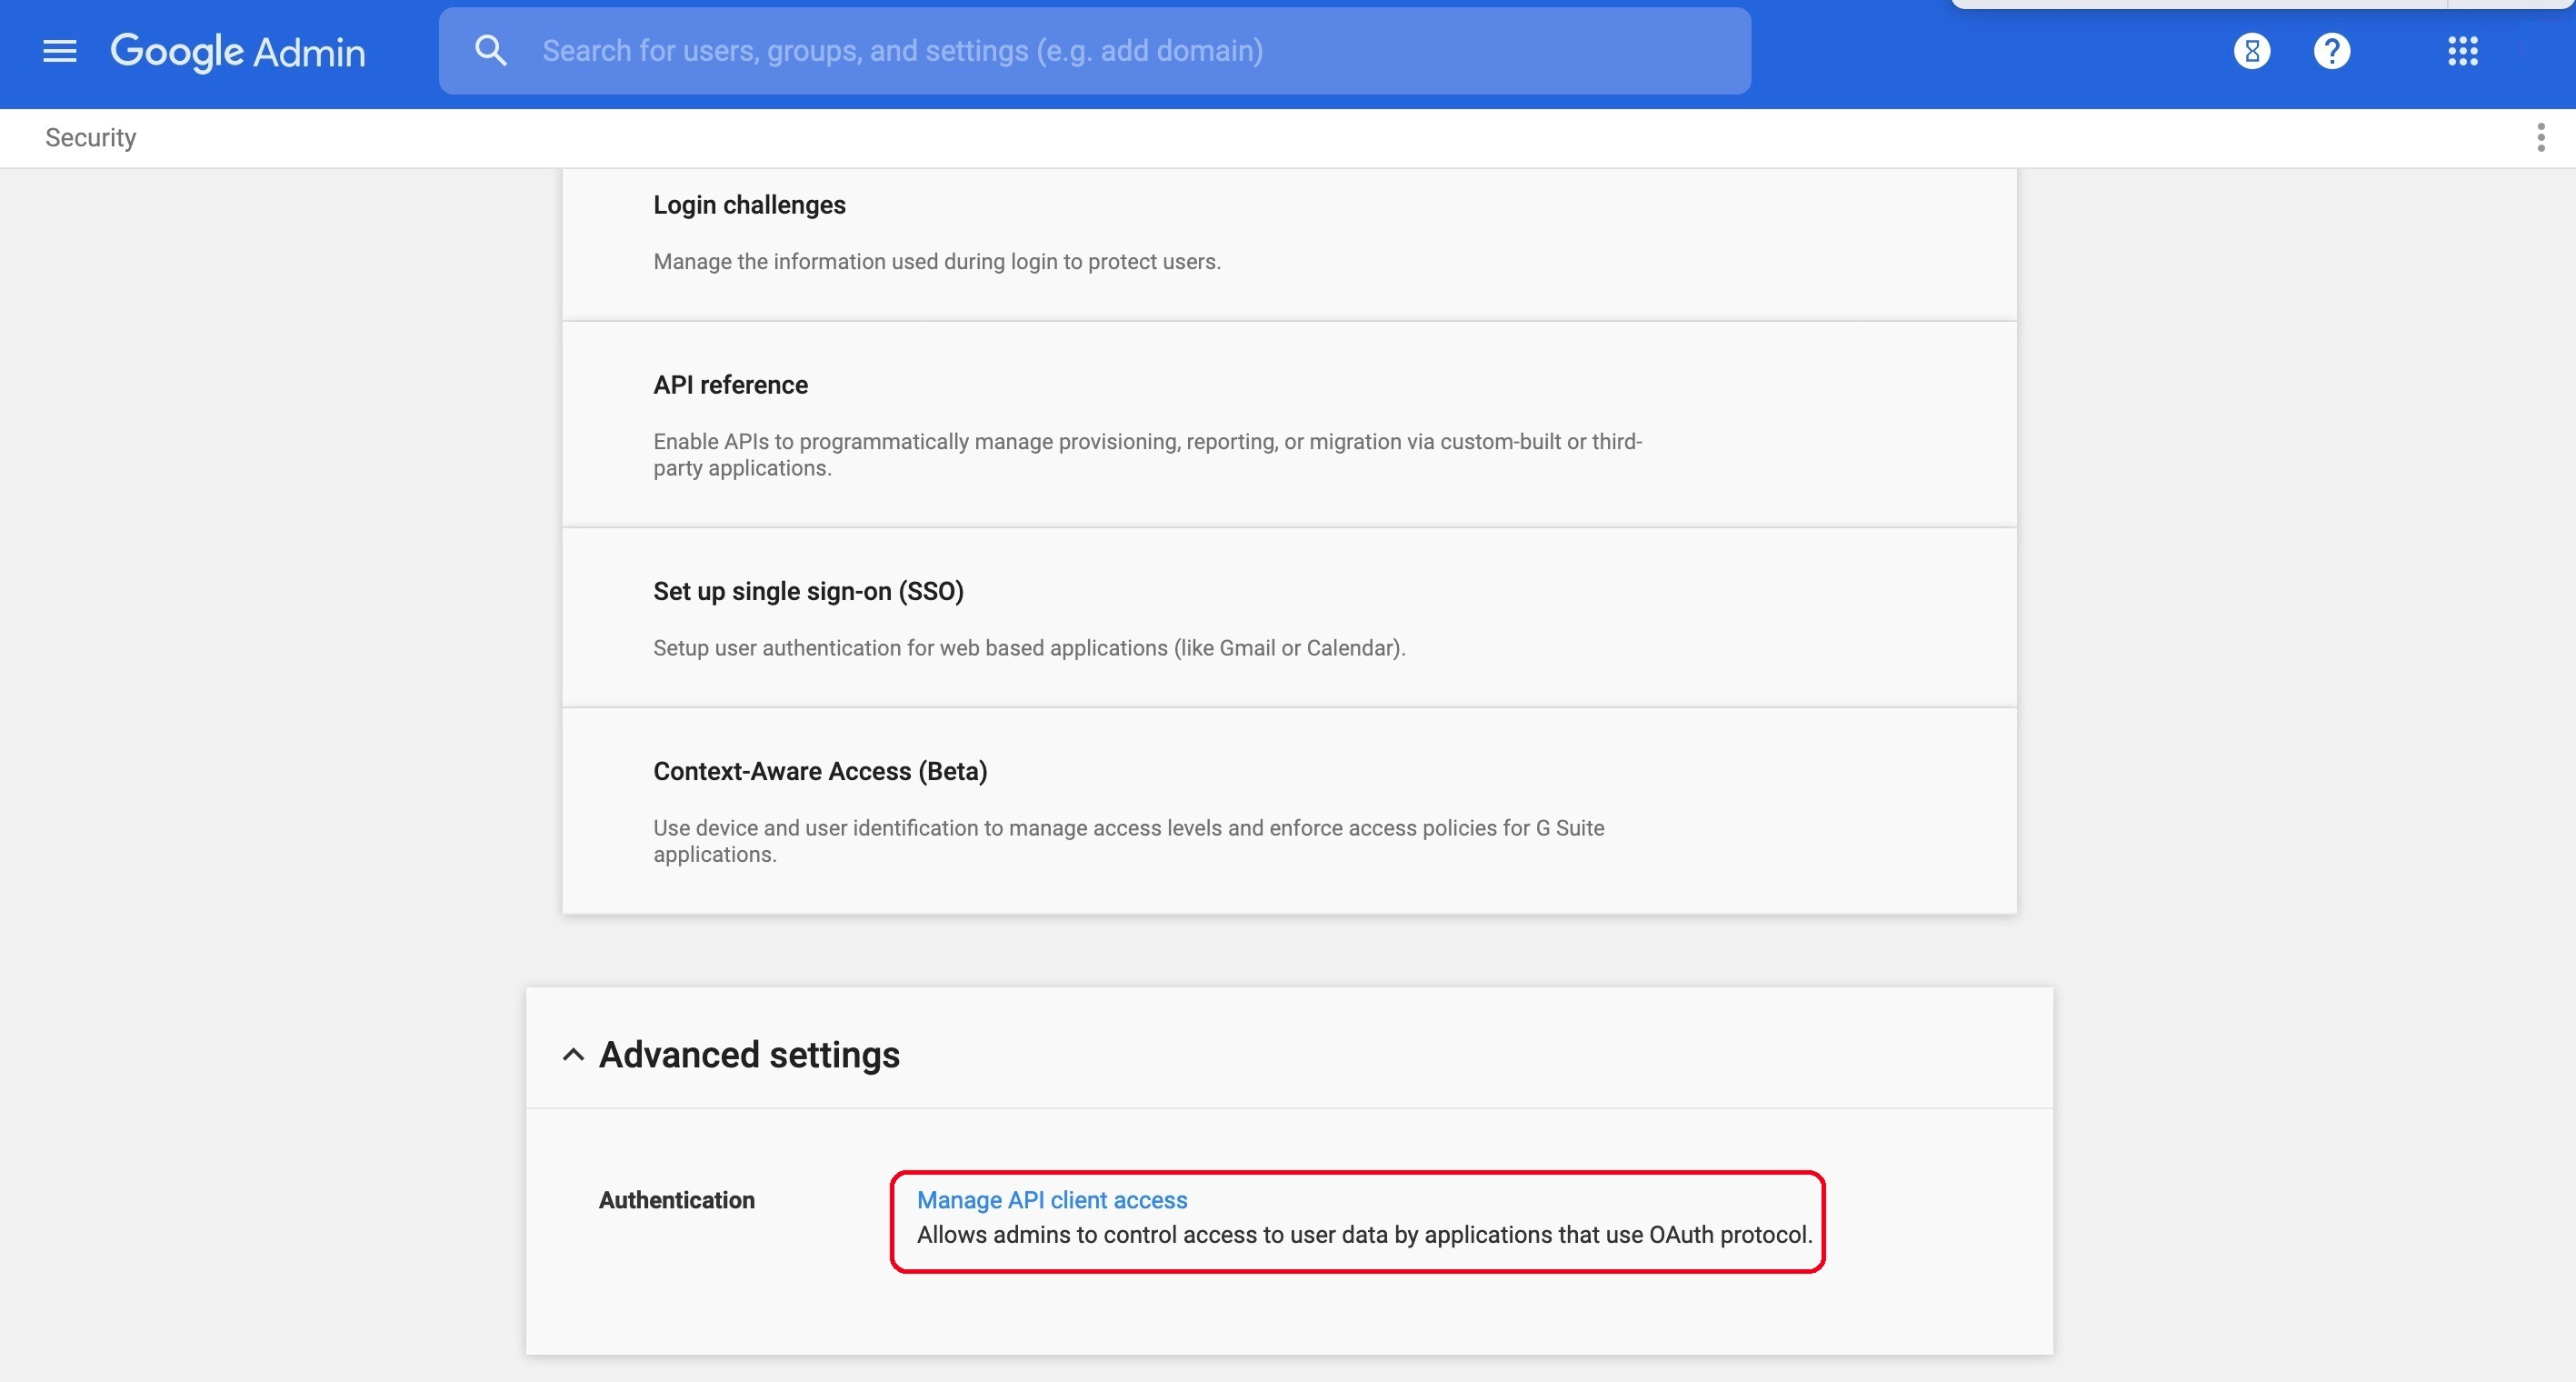Click the search magnifier icon
Screen dimensions: 2576x1382
[x=490, y=51]
